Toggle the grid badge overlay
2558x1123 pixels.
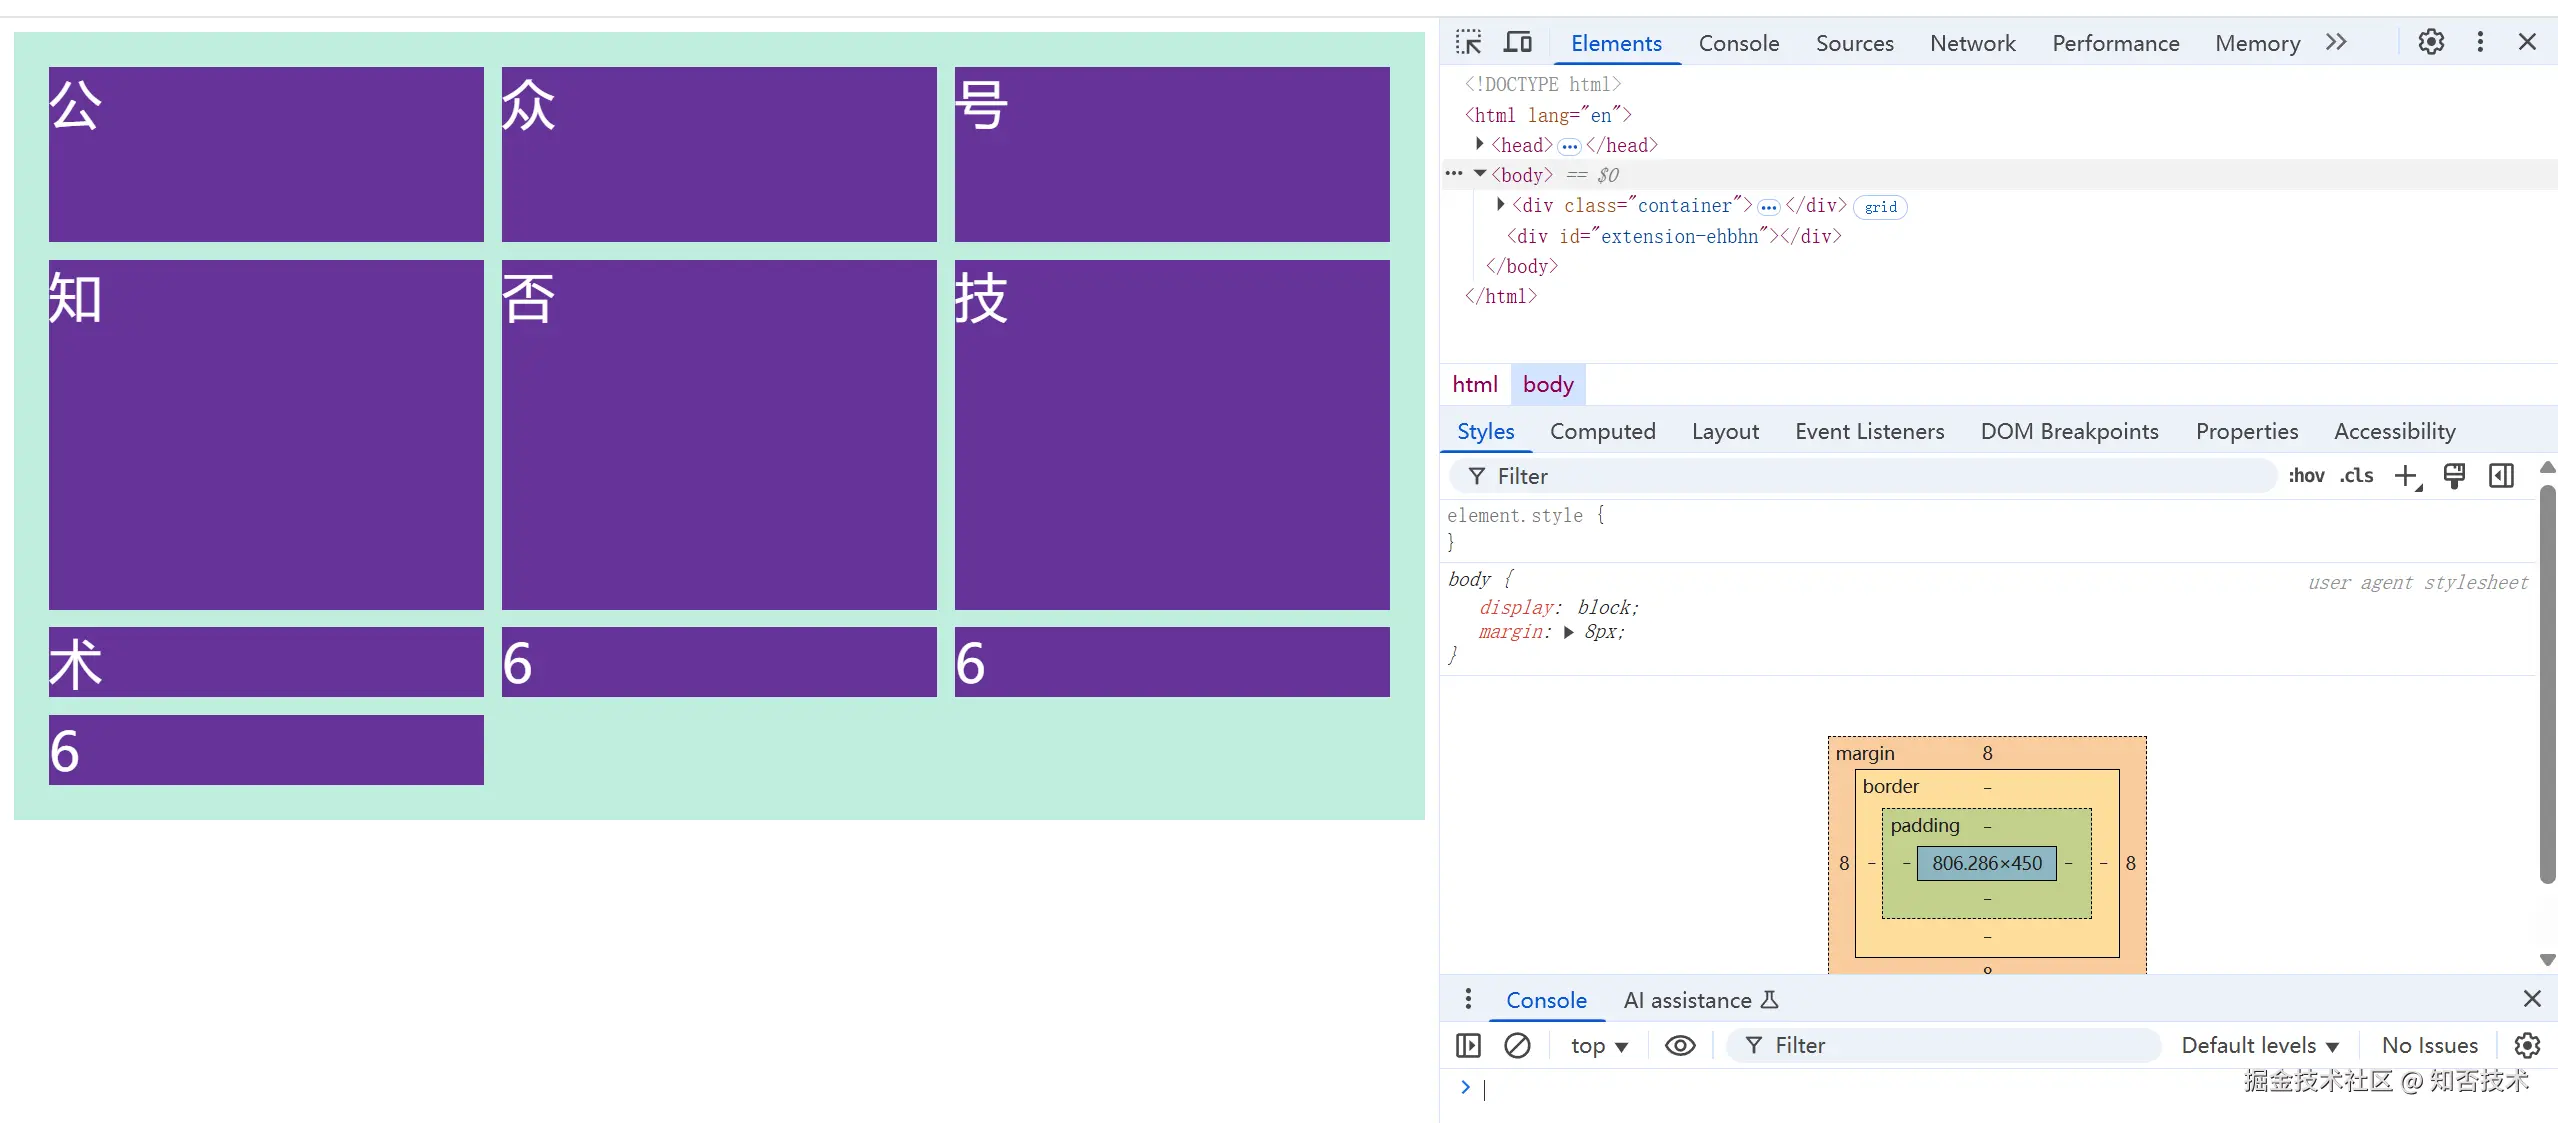coord(1880,207)
